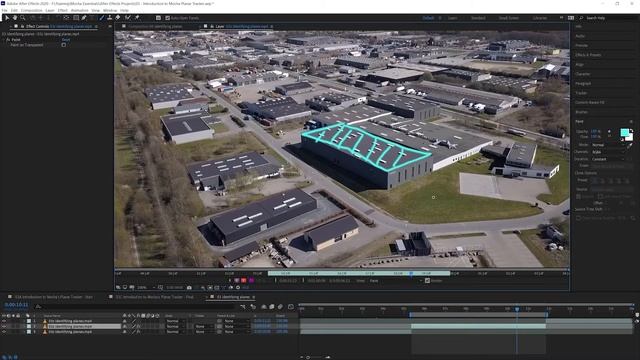Open layer 1 blending Mode dropdown
Image resolution: width=640 pixels, height=360 pixels.
176,321
